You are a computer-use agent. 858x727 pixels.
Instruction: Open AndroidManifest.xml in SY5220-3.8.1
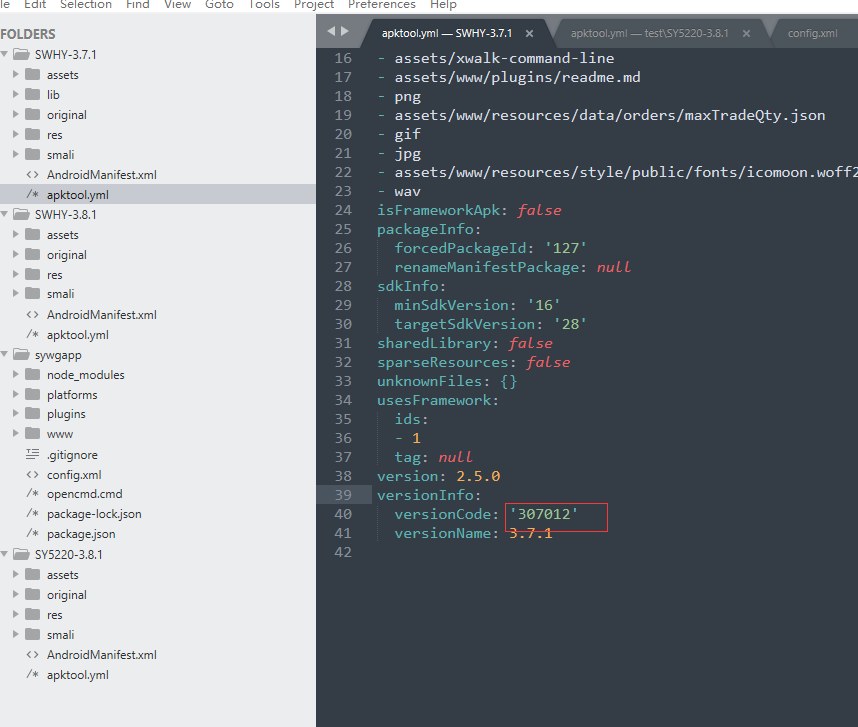point(102,655)
